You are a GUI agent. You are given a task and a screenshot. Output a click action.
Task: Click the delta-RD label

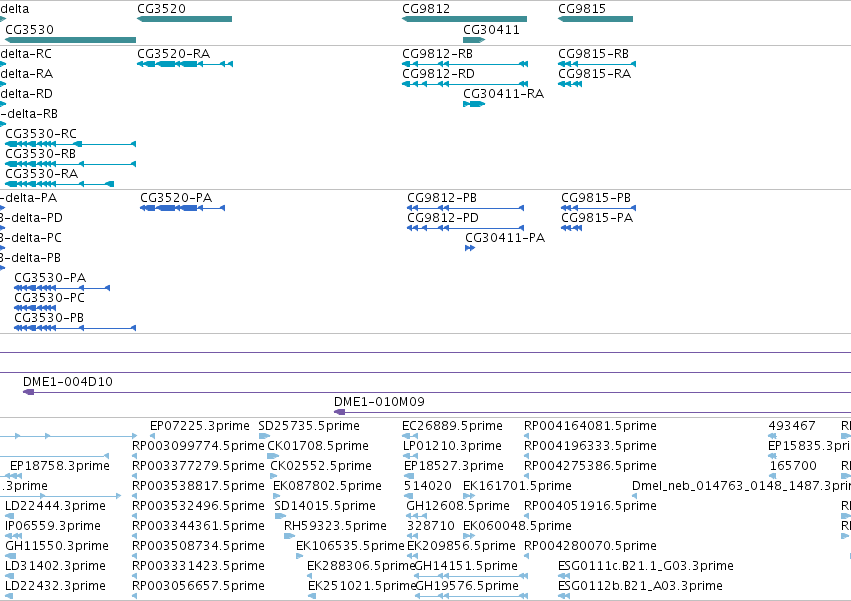pyautogui.click(x=27, y=94)
